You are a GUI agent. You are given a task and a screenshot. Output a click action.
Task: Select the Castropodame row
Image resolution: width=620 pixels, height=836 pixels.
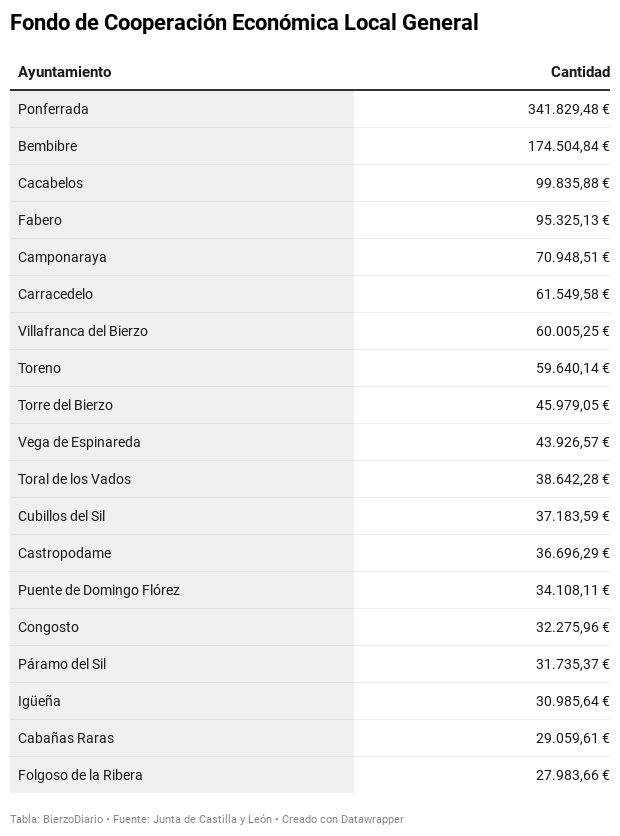pyautogui.click(x=310, y=553)
